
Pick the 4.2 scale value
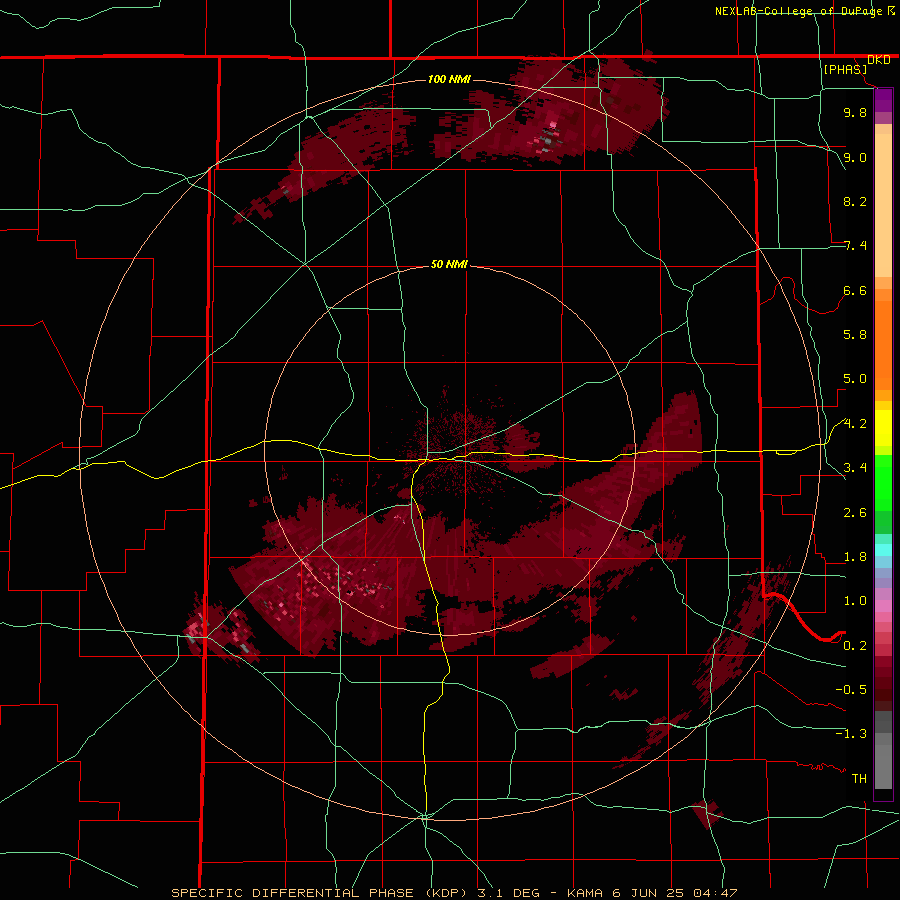click(x=855, y=424)
